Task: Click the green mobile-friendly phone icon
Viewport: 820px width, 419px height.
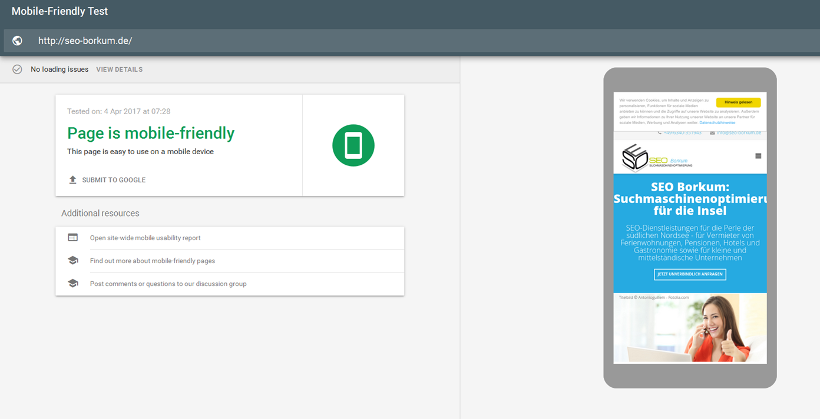Action: pos(354,145)
